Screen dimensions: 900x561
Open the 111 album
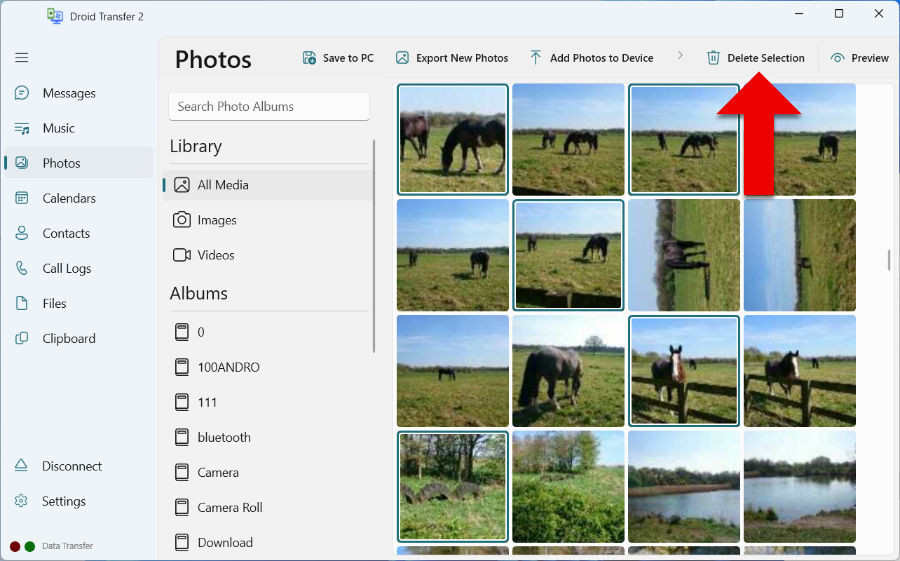pos(207,402)
